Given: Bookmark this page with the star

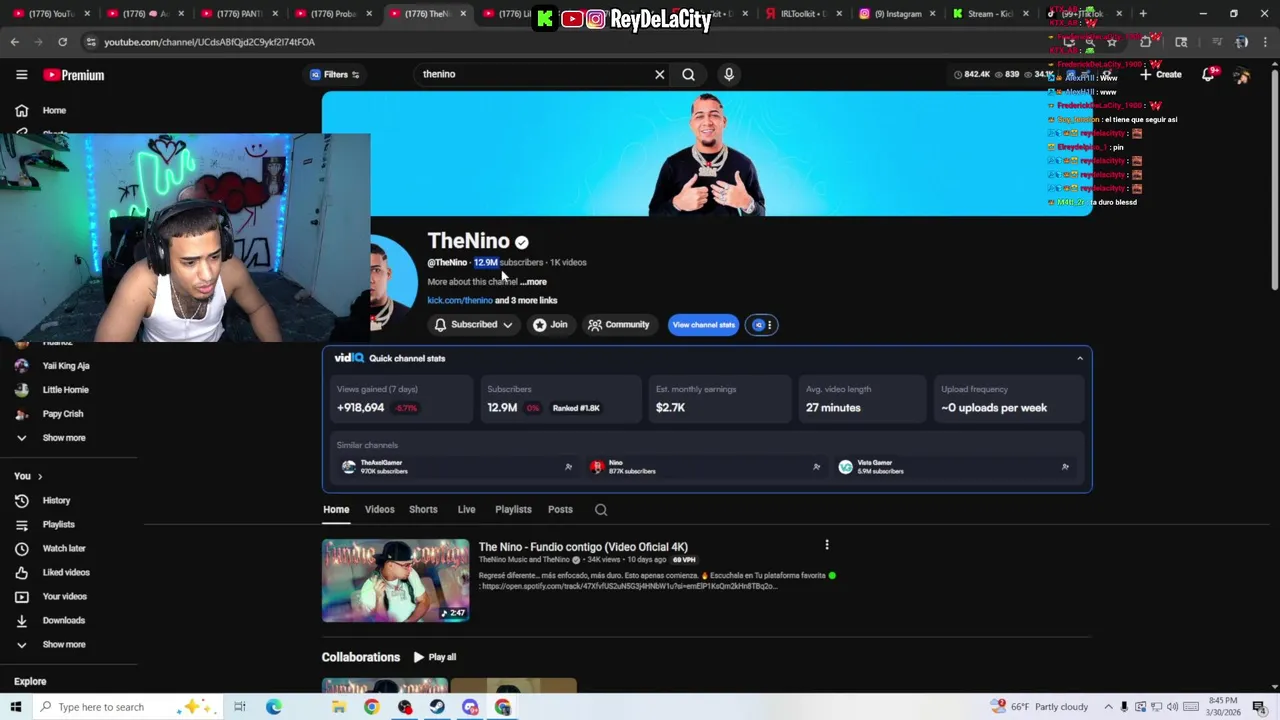Looking at the screenshot, I should point(1111,42).
